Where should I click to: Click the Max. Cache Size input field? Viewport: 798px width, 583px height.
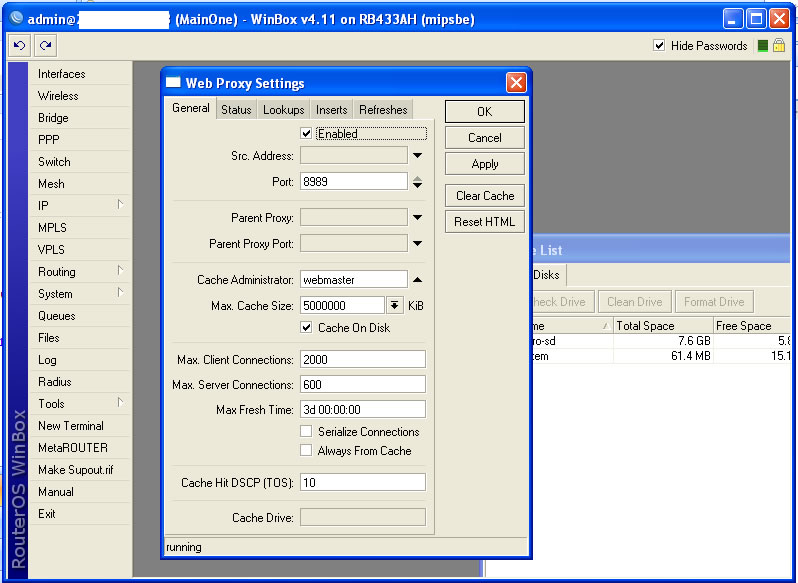(x=343, y=305)
